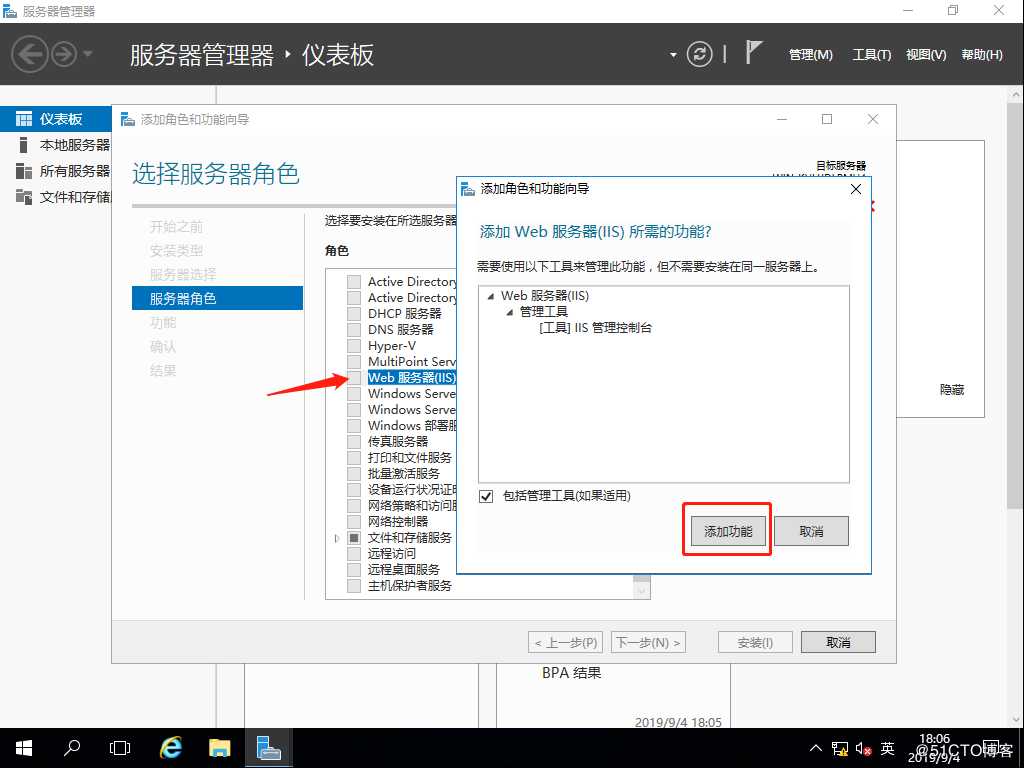Open the notifications flag icon
Viewport: 1024px width, 768px height.
[x=753, y=52]
